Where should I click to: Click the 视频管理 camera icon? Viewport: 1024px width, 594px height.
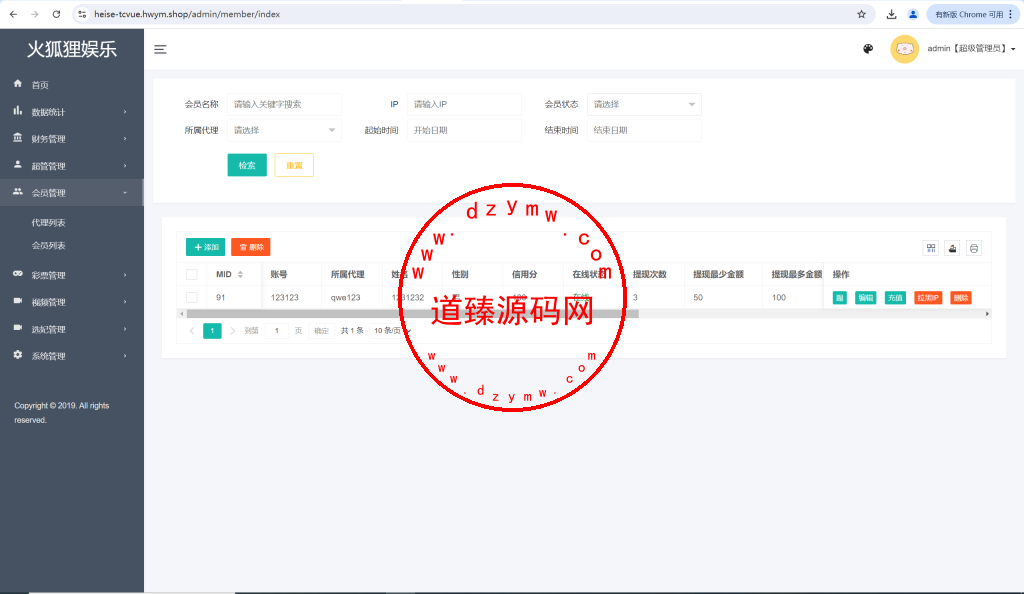point(18,301)
